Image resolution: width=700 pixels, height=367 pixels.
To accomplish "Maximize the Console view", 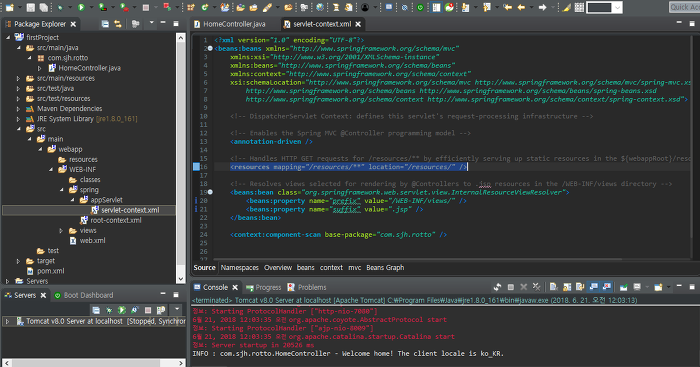I will point(692,287).
